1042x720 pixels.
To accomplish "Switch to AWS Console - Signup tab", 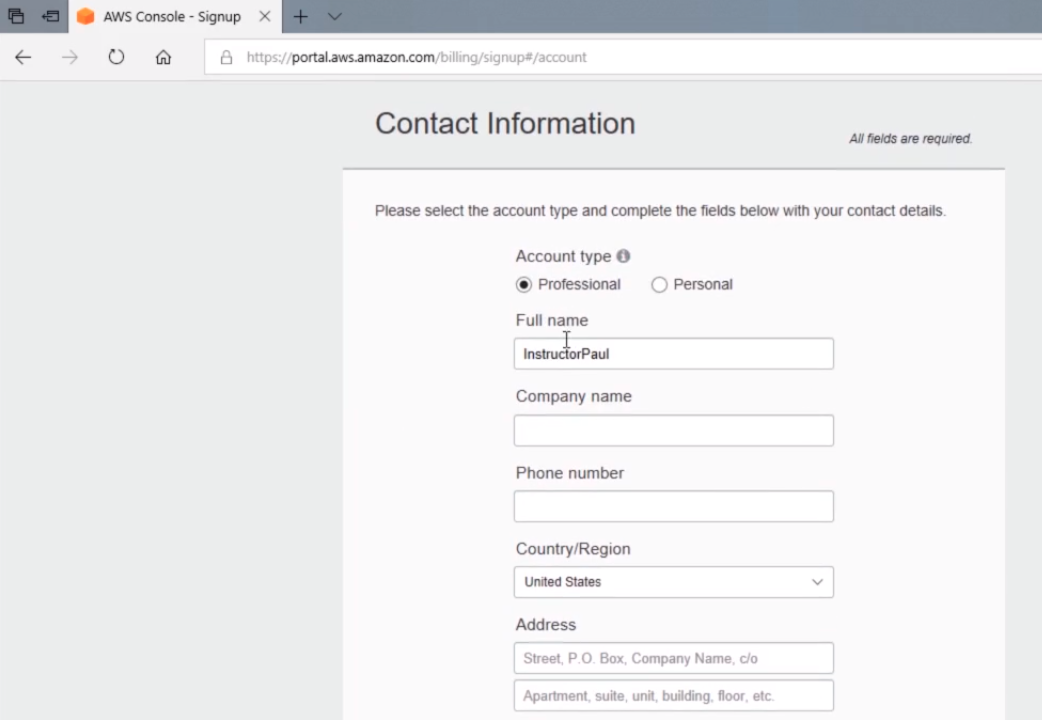I will point(171,16).
